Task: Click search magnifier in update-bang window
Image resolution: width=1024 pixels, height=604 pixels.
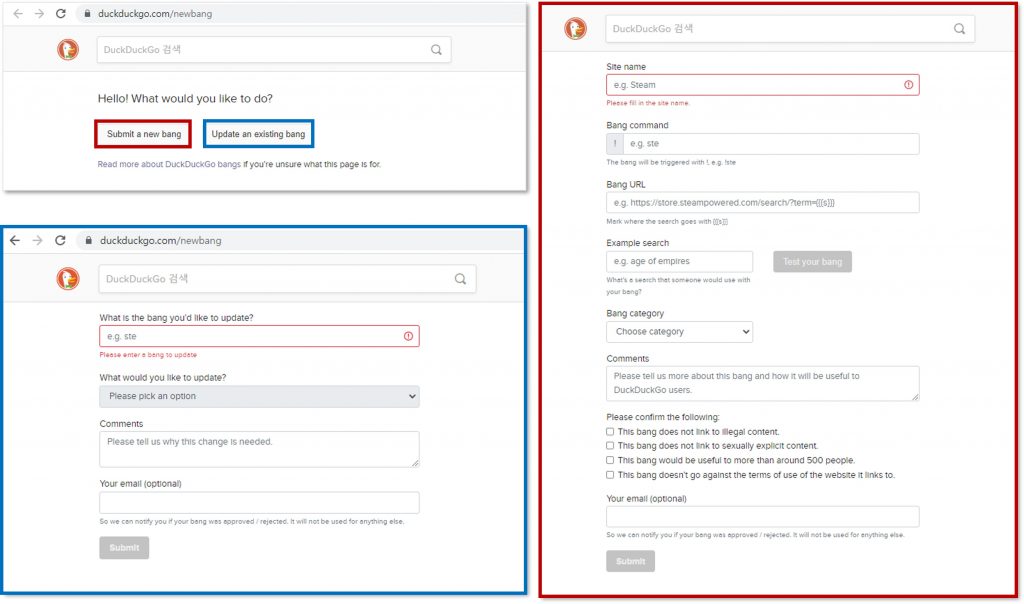Action: pos(460,279)
